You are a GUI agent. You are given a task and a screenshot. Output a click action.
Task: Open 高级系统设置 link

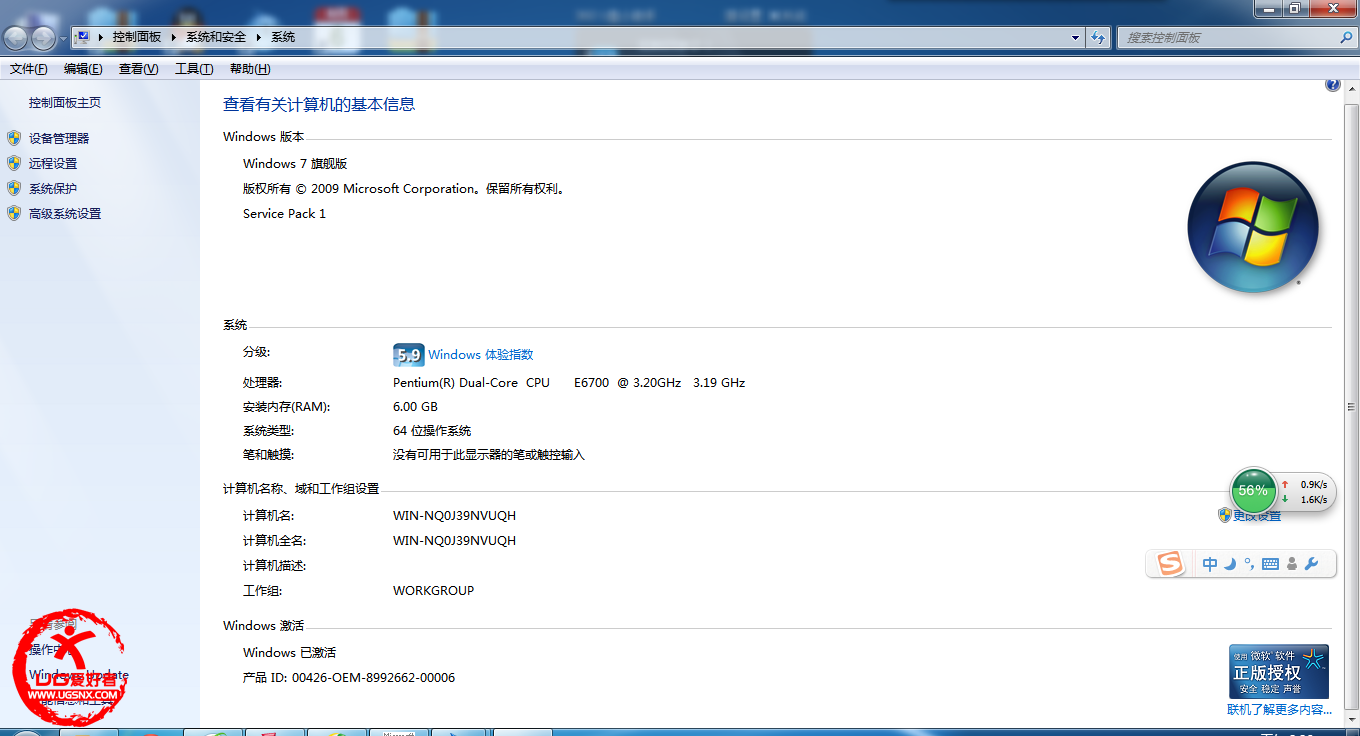(x=65, y=213)
